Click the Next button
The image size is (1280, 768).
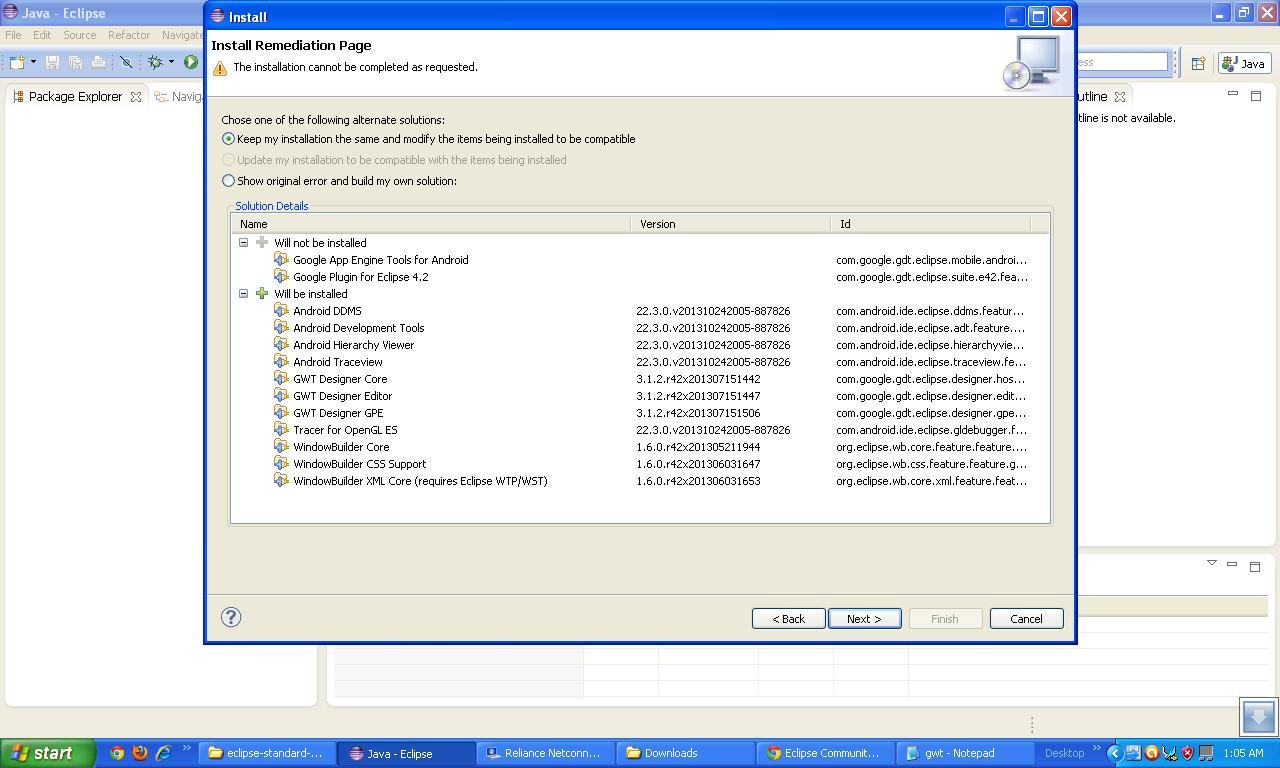coord(865,619)
